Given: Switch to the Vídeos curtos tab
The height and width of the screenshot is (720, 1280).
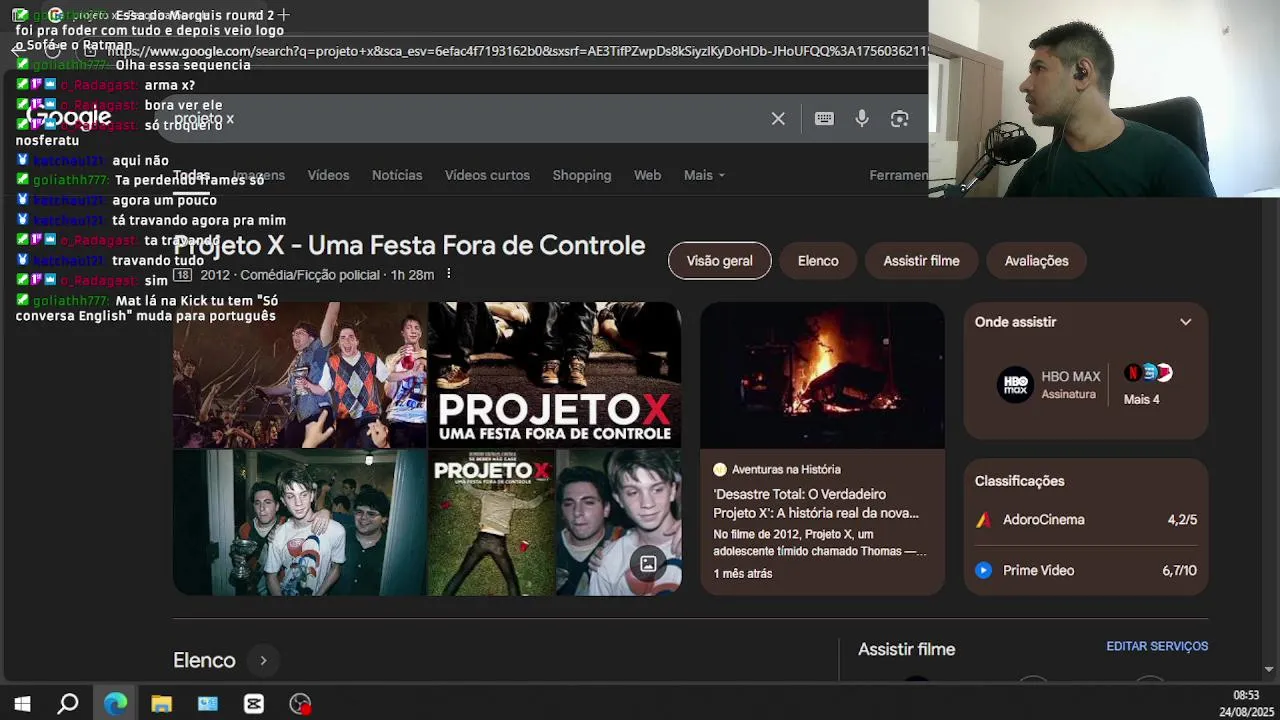Looking at the screenshot, I should (487, 175).
